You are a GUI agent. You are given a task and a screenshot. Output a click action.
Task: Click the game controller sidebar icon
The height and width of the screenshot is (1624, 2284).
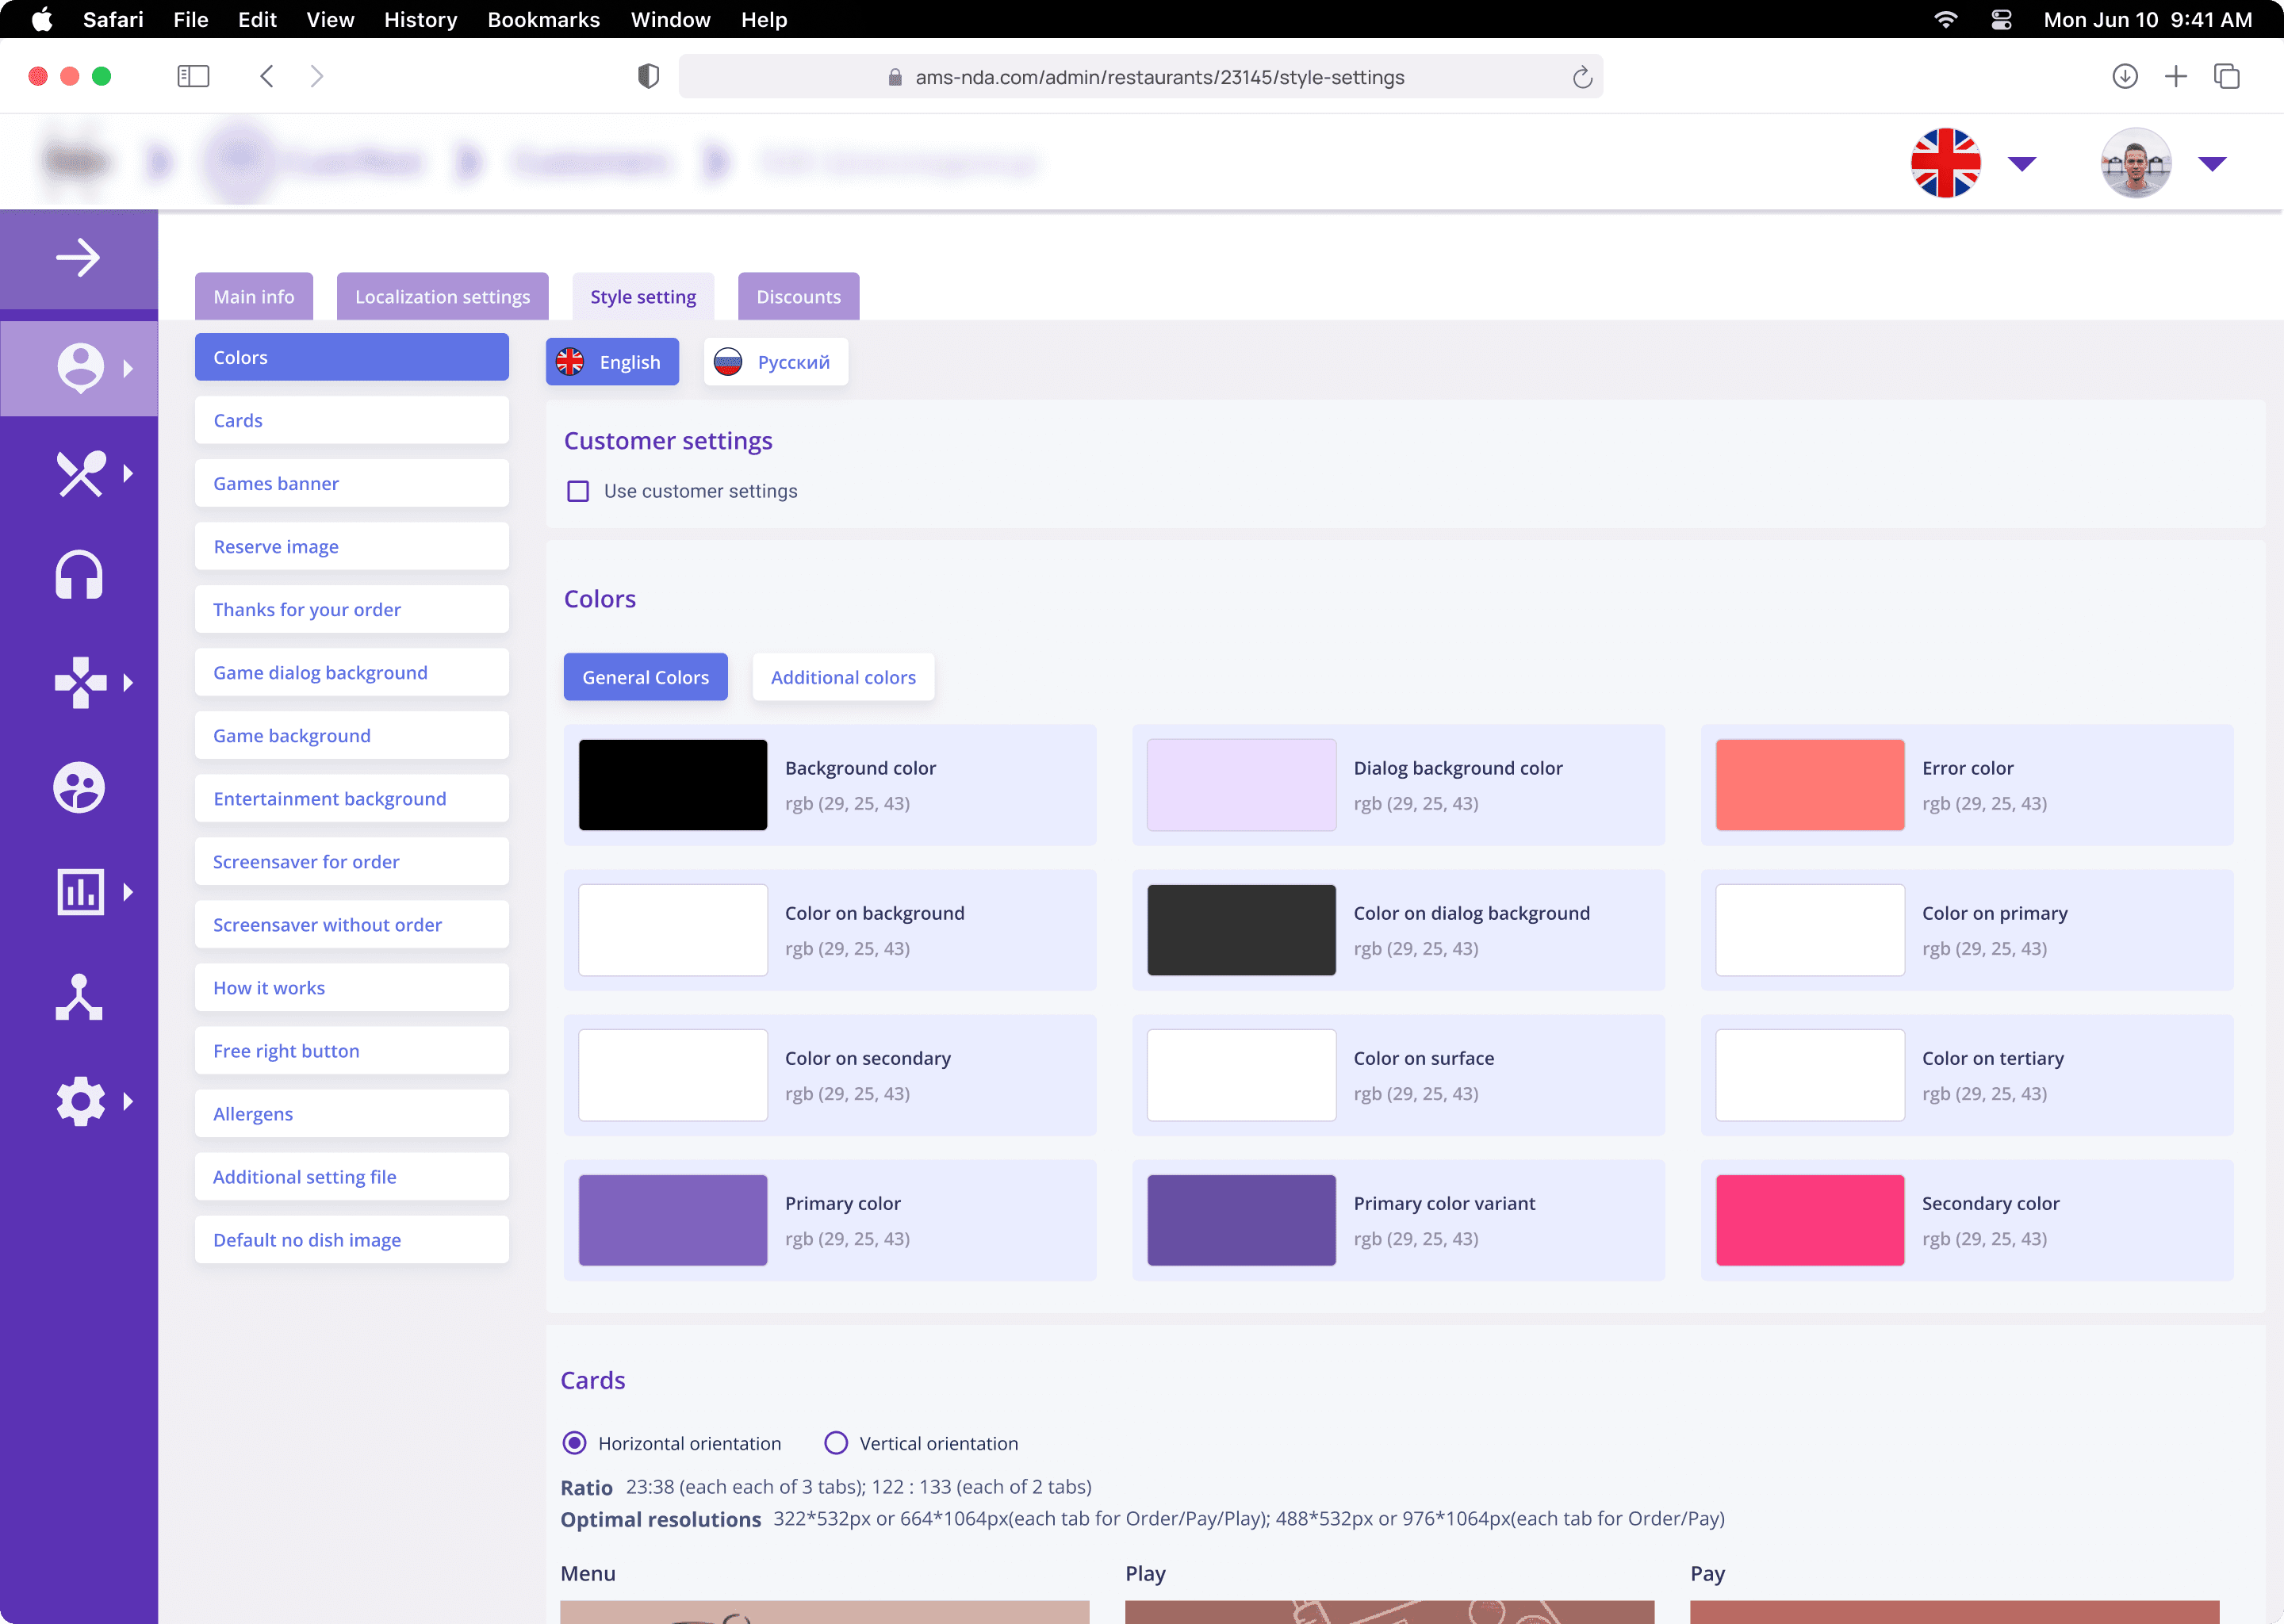pos(79,683)
